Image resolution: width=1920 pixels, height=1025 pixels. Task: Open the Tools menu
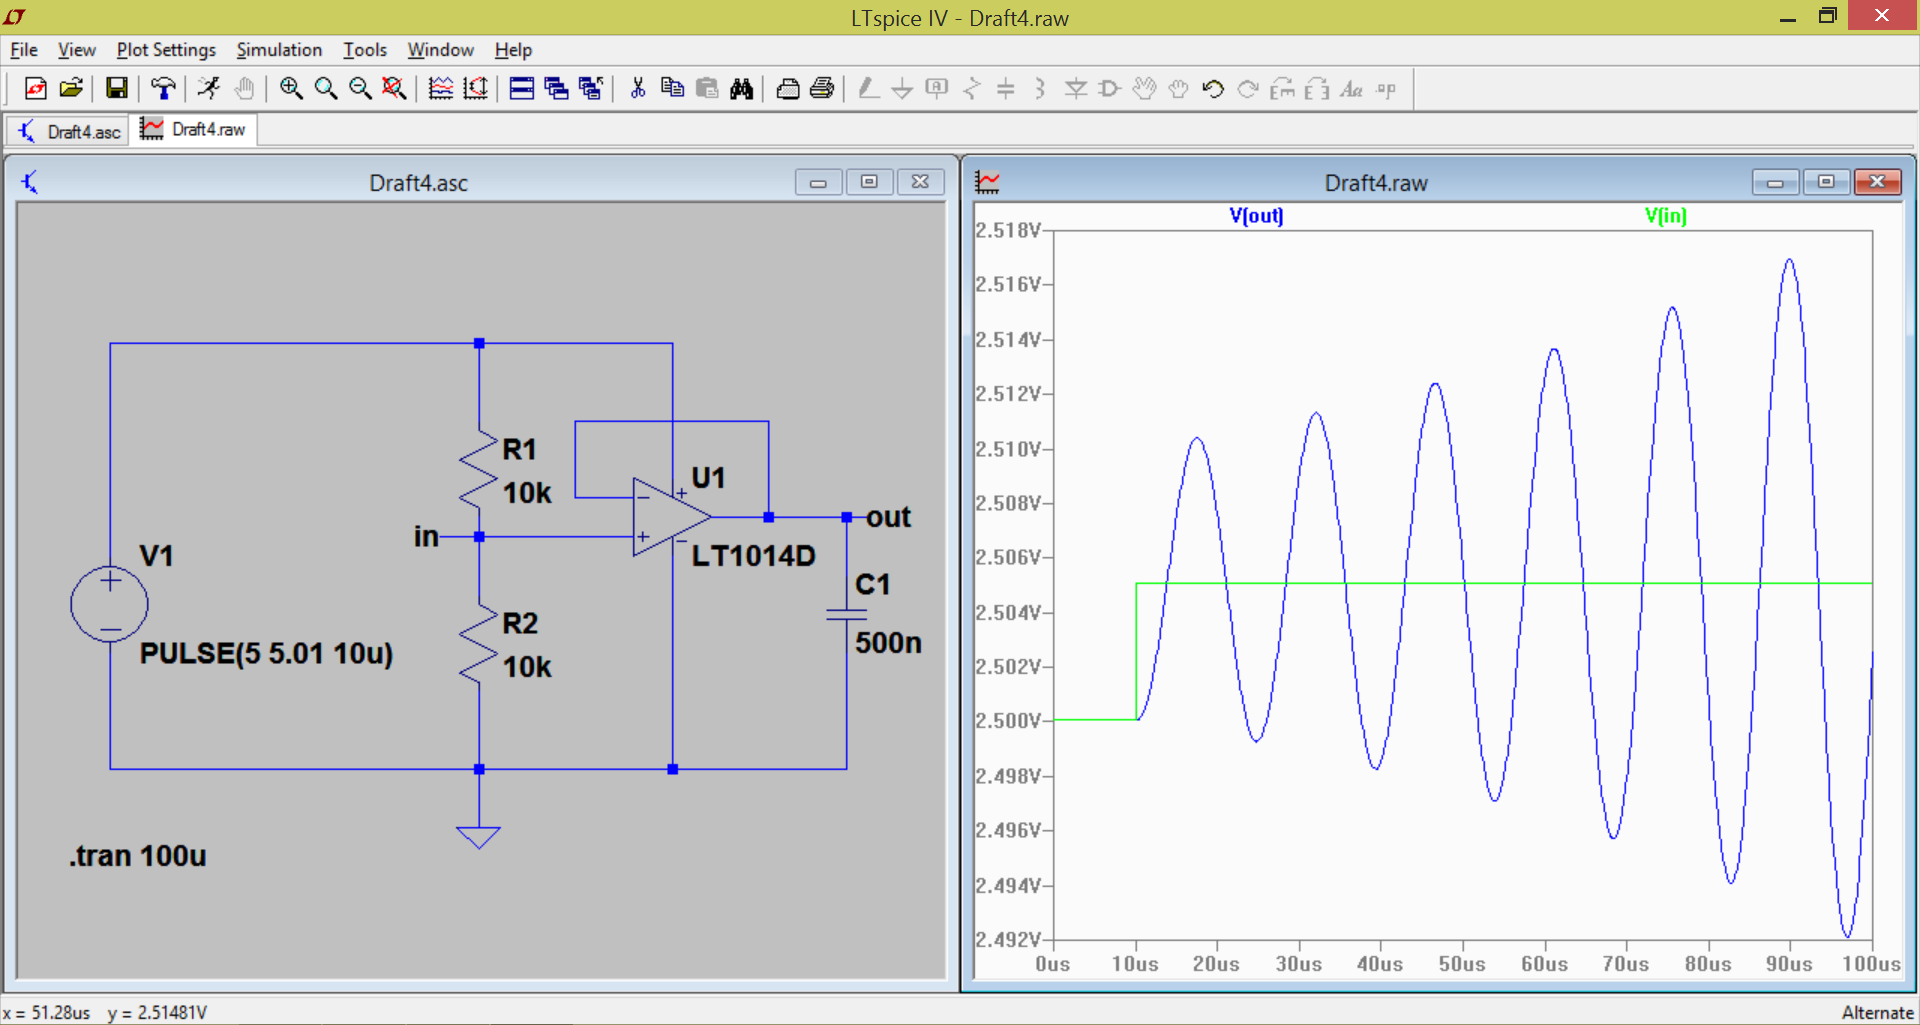point(365,50)
